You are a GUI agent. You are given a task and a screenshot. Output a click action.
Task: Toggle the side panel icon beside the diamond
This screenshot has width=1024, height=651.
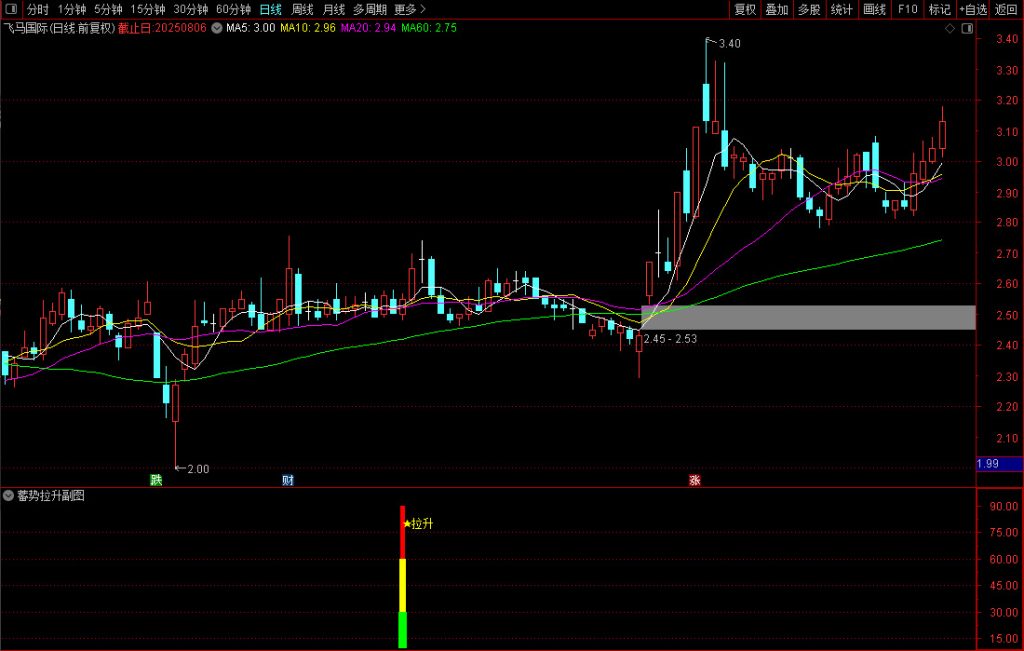(966, 29)
